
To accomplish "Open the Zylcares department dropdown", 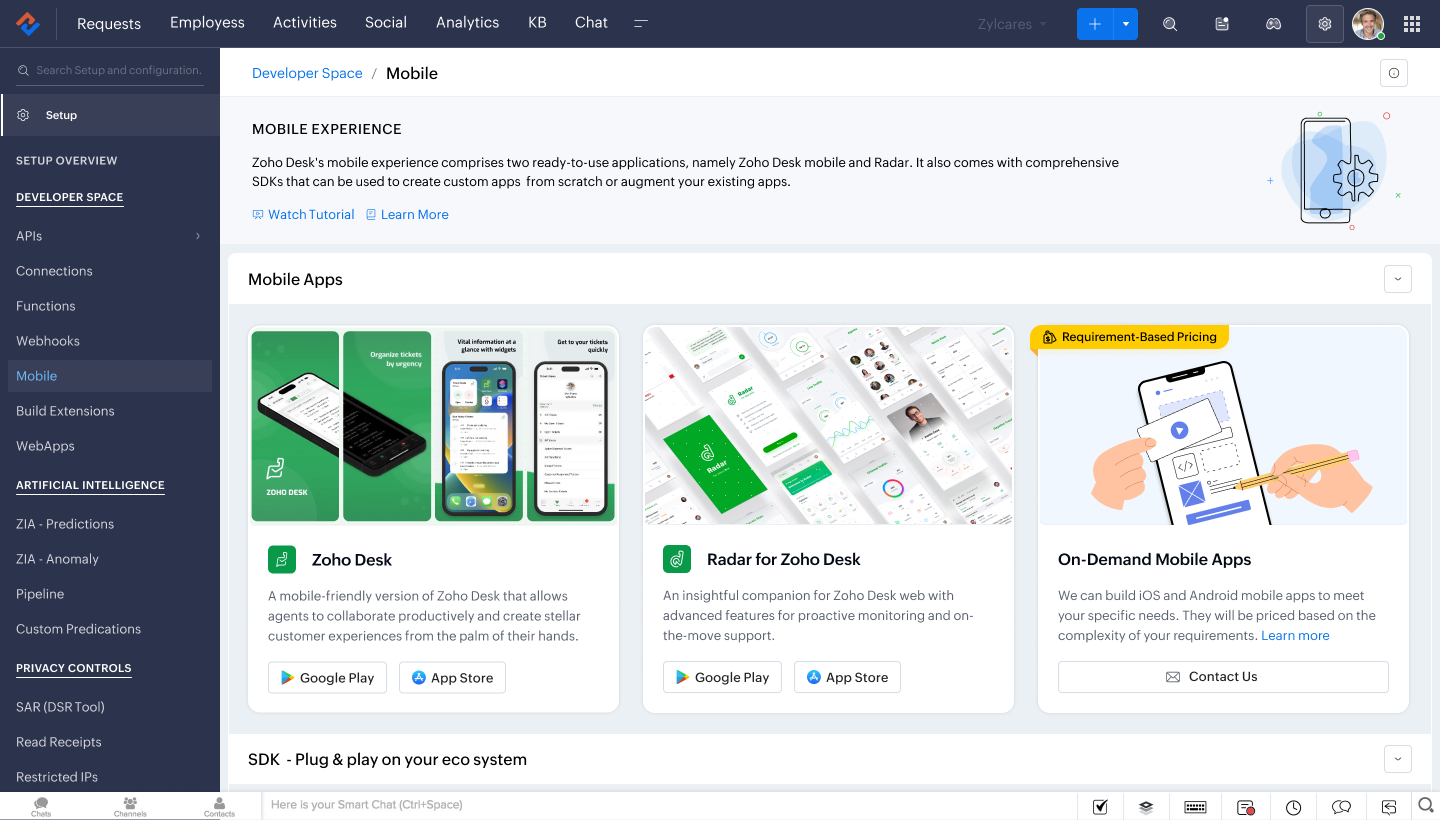I will [x=1012, y=24].
